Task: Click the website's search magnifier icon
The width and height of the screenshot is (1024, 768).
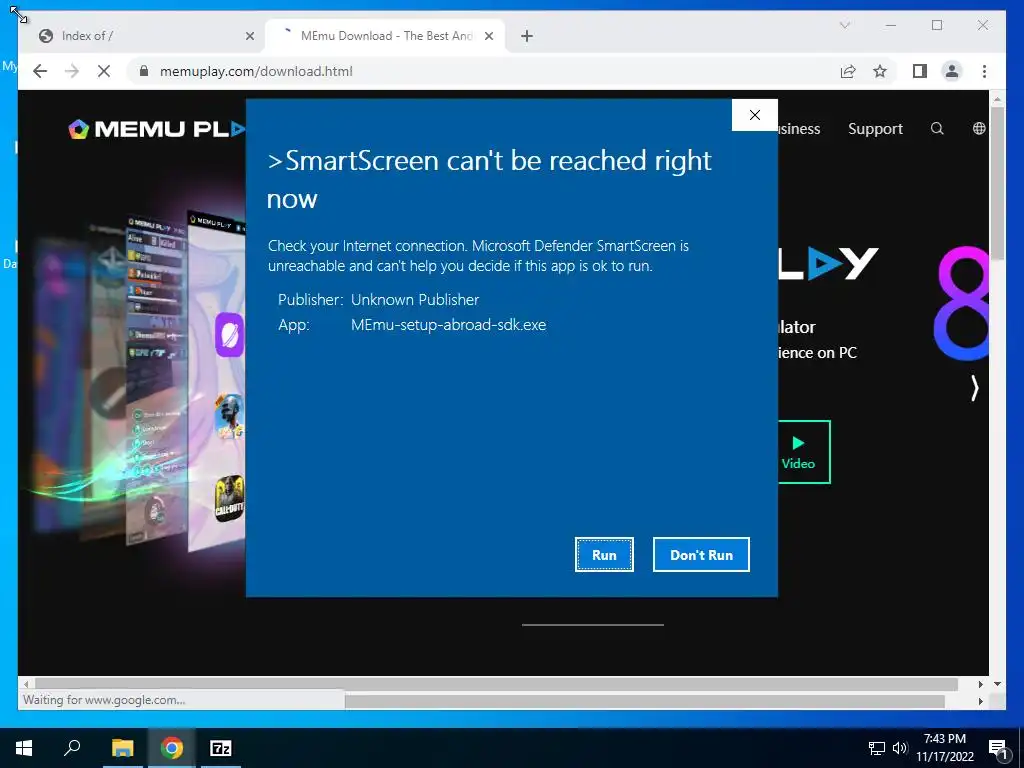Action: point(937,129)
